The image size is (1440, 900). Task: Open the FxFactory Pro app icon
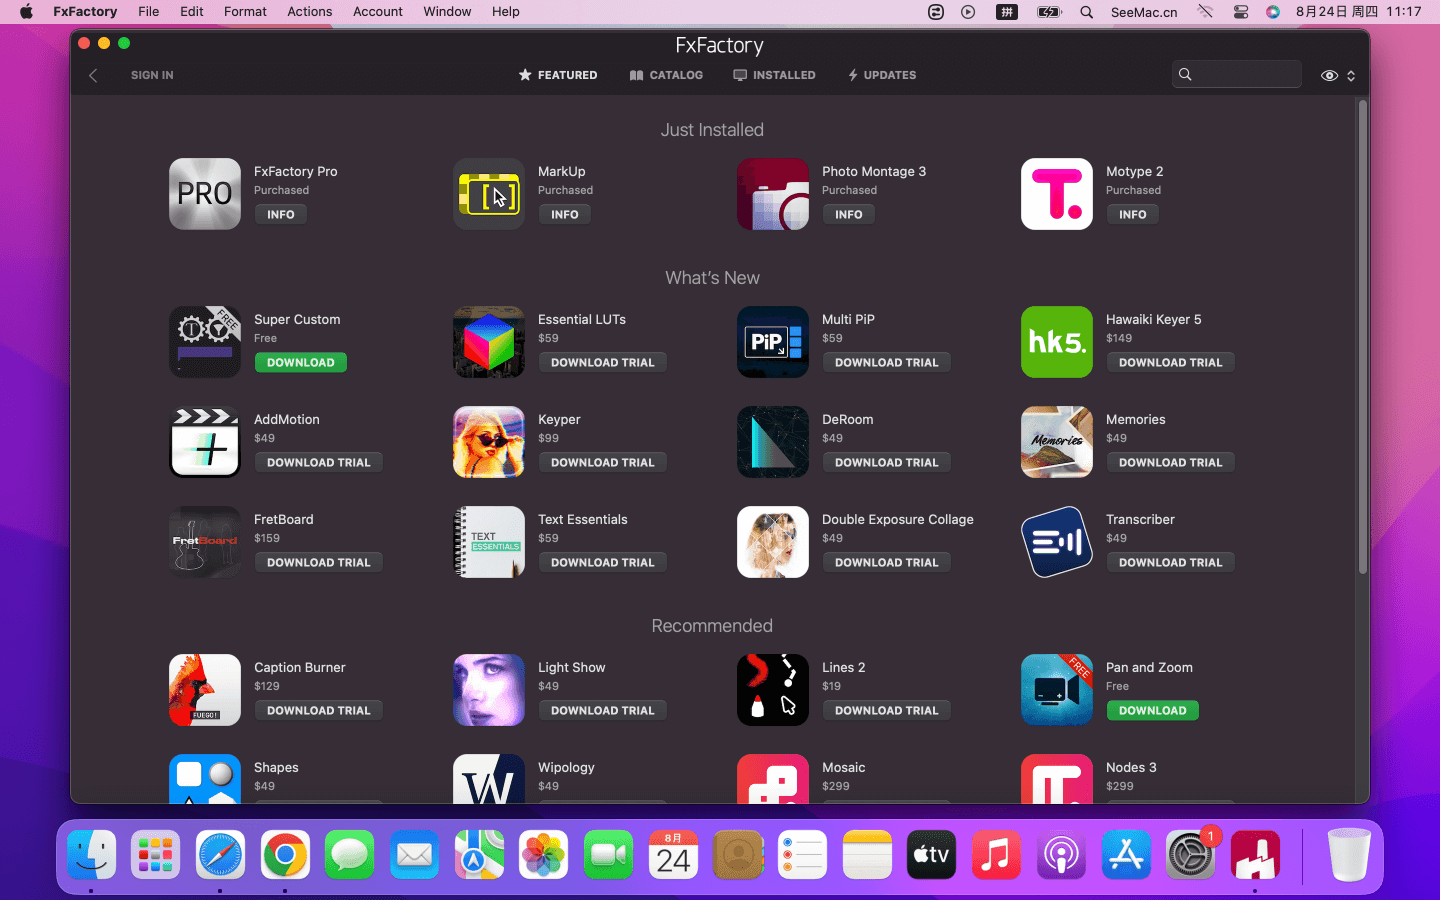coord(205,194)
